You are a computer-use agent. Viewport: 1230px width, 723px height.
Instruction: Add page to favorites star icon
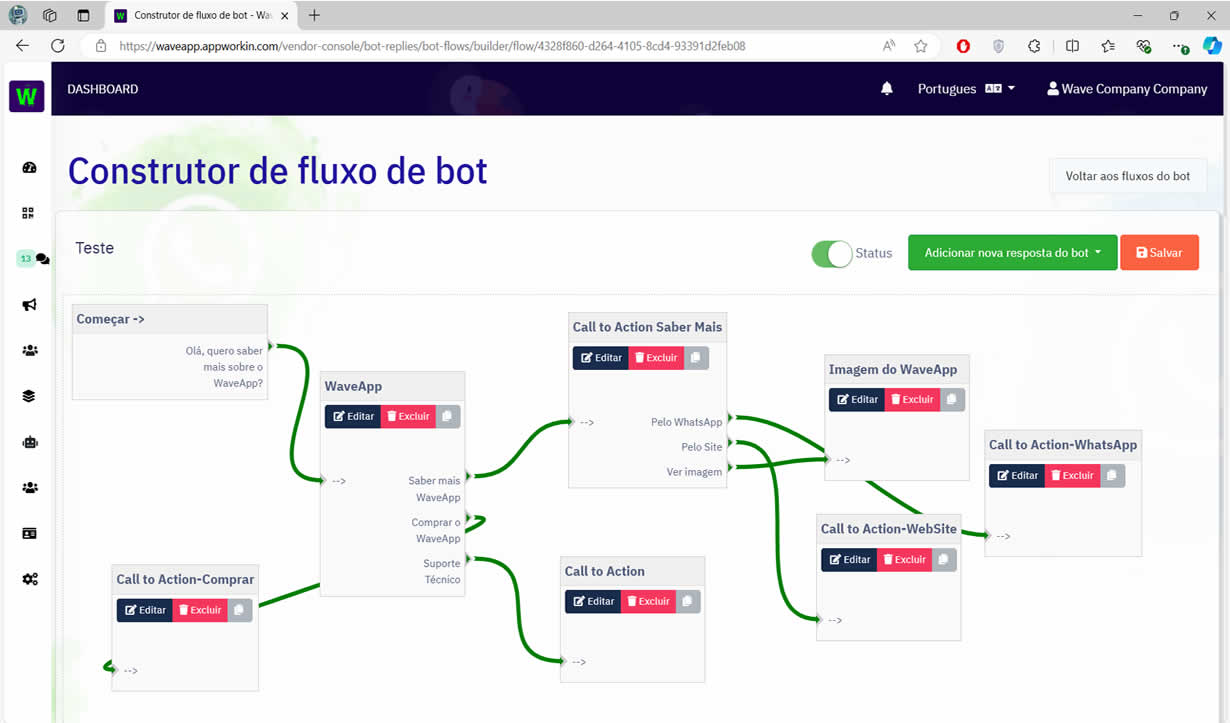[x=921, y=46]
